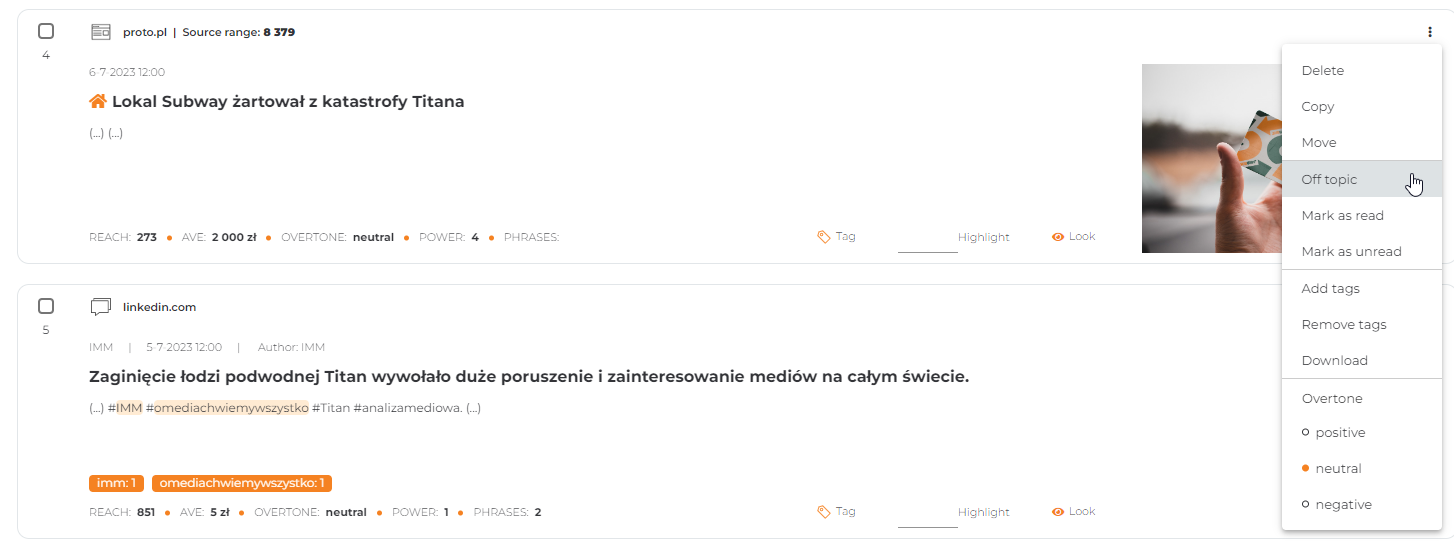Image resolution: width=1454 pixels, height=553 pixels.
Task: Click the orange home icon before Lokal Subway title
Action: pos(98,101)
